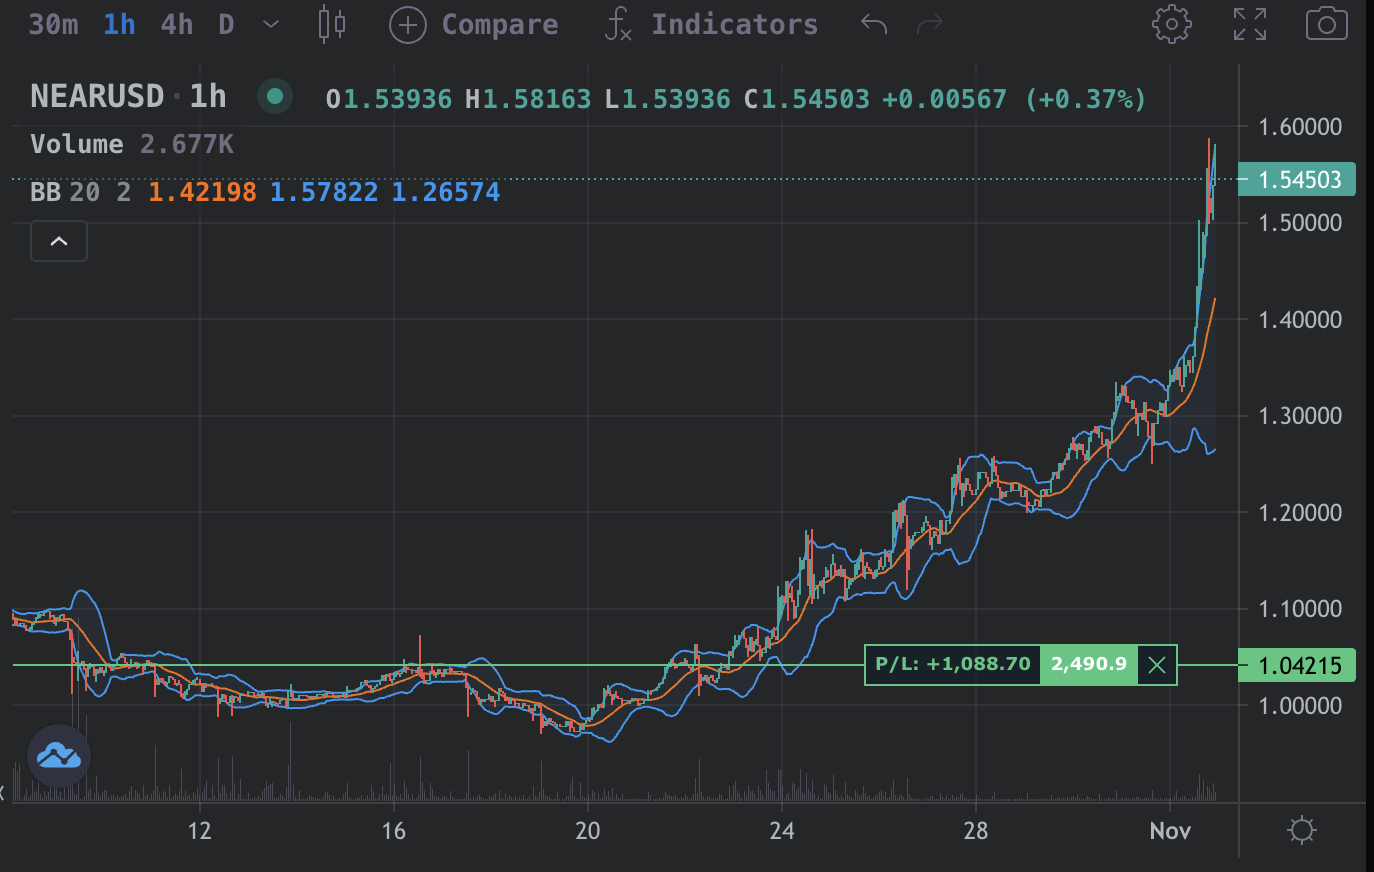The image size is (1374, 872).
Task: Select the 4h timeframe
Action: tap(177, 24)
